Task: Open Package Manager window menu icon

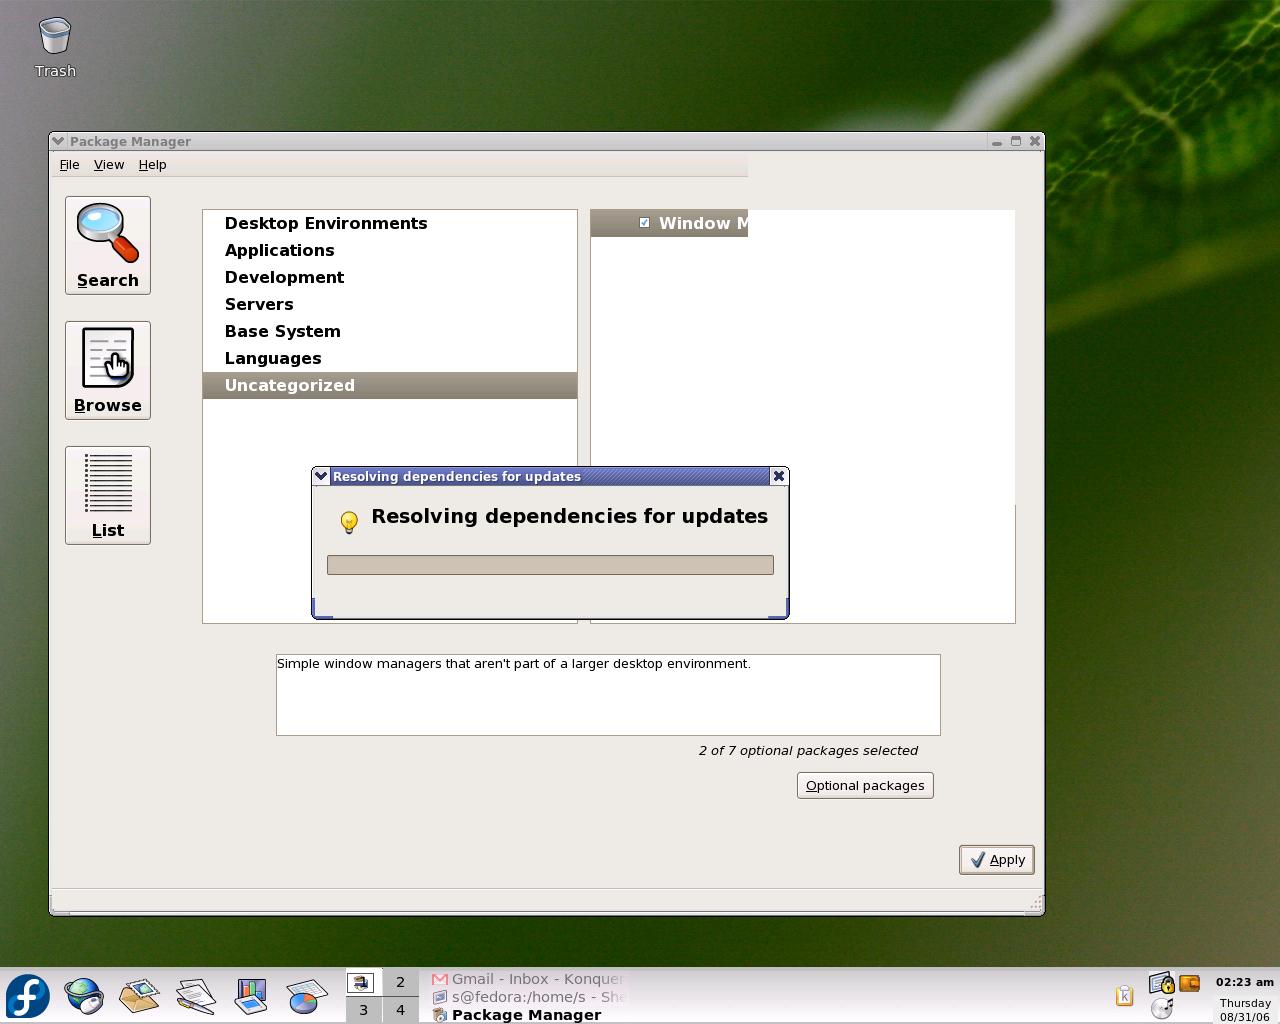Action: pyautogui.click(x=59, y=141)
